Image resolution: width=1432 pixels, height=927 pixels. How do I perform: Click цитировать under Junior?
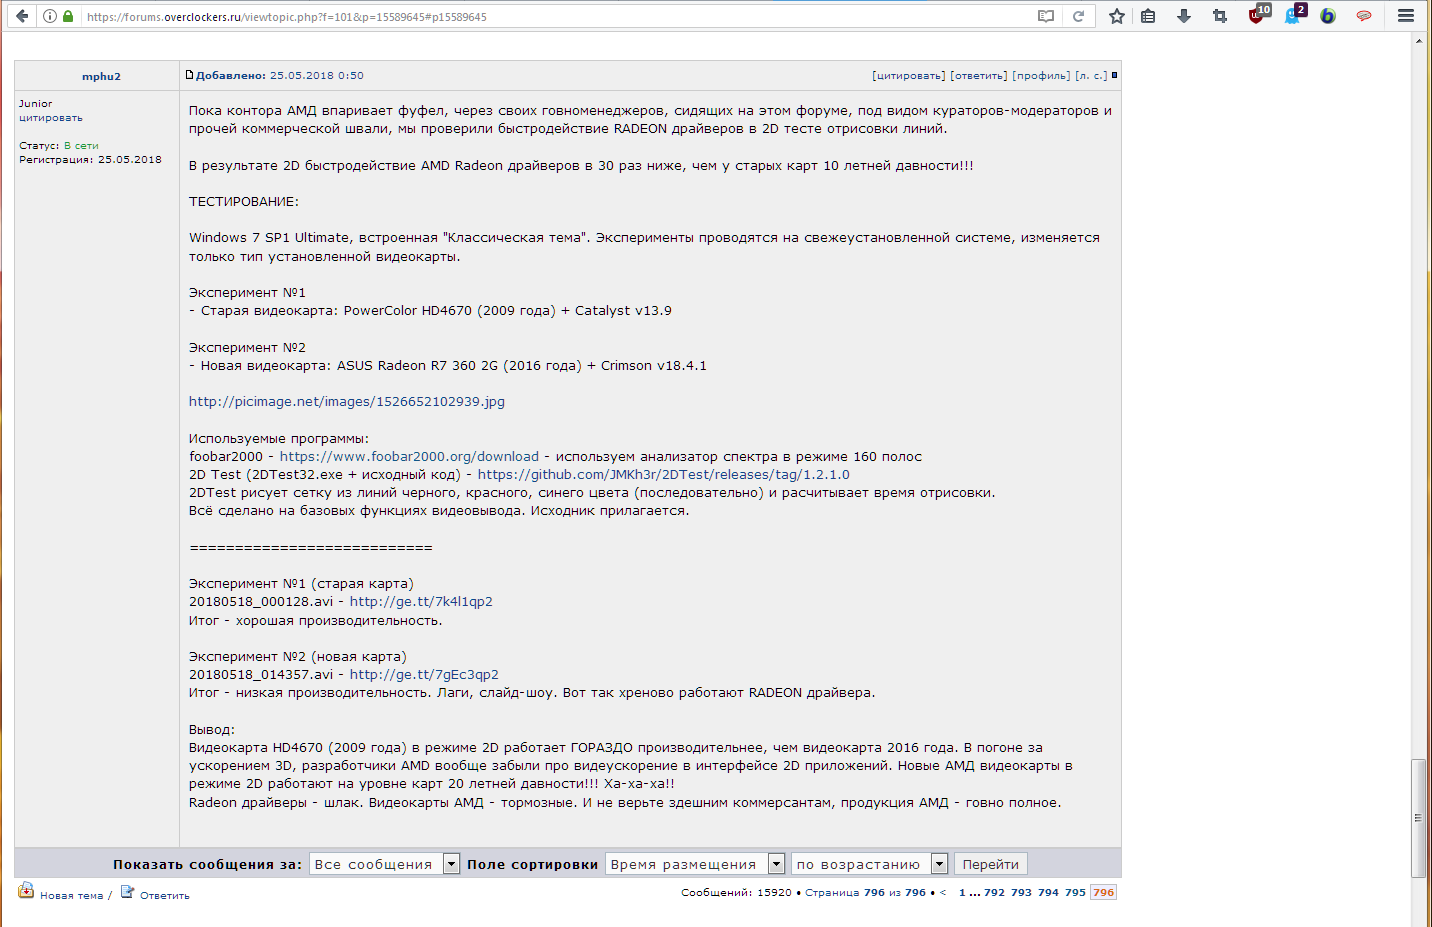51,118
